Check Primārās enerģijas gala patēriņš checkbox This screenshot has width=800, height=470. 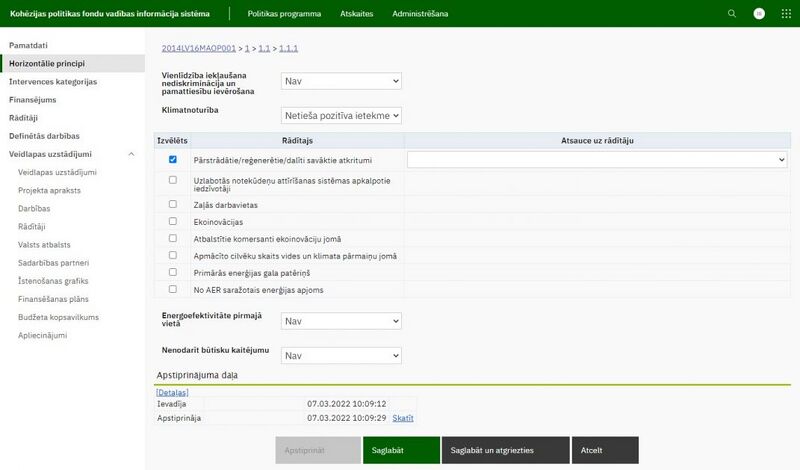click(x=173, y=273)
